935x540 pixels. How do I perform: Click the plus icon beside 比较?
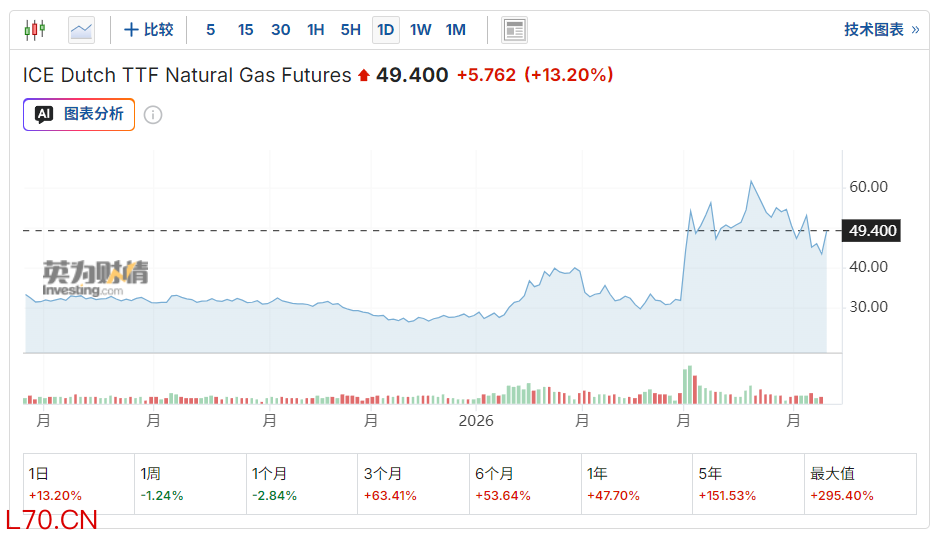tap(131, 30)
